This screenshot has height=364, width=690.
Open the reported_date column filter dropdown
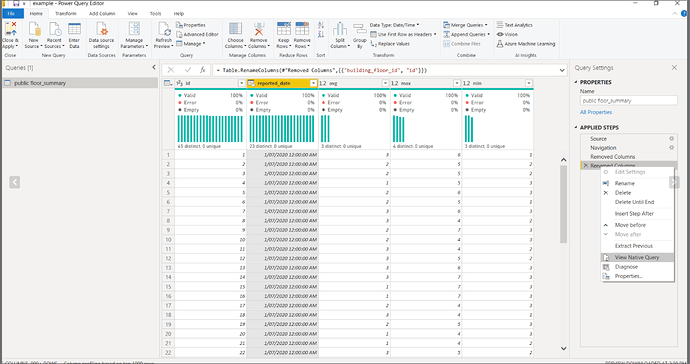313,83
